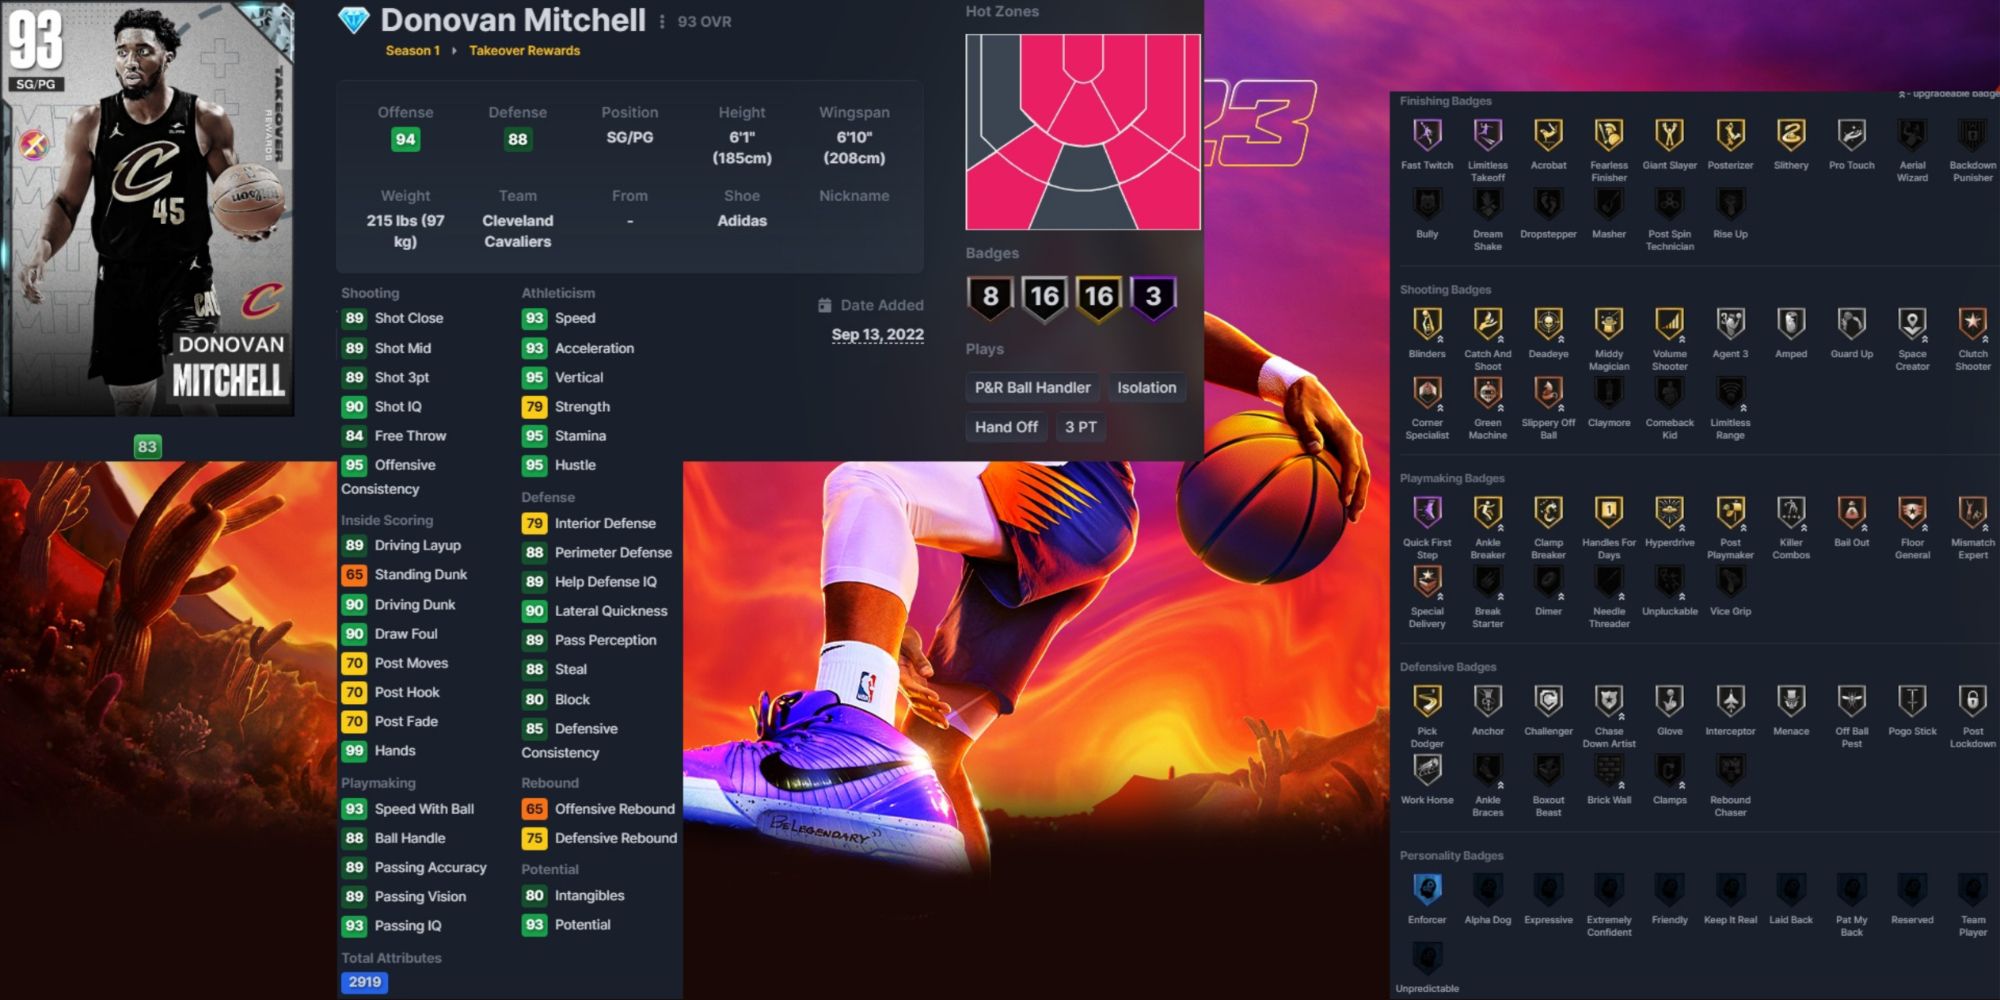The height and width of the screenshot is (1000, 2000).
Task: Open the Fearless Finisher badge
Action: (1609, 134)
